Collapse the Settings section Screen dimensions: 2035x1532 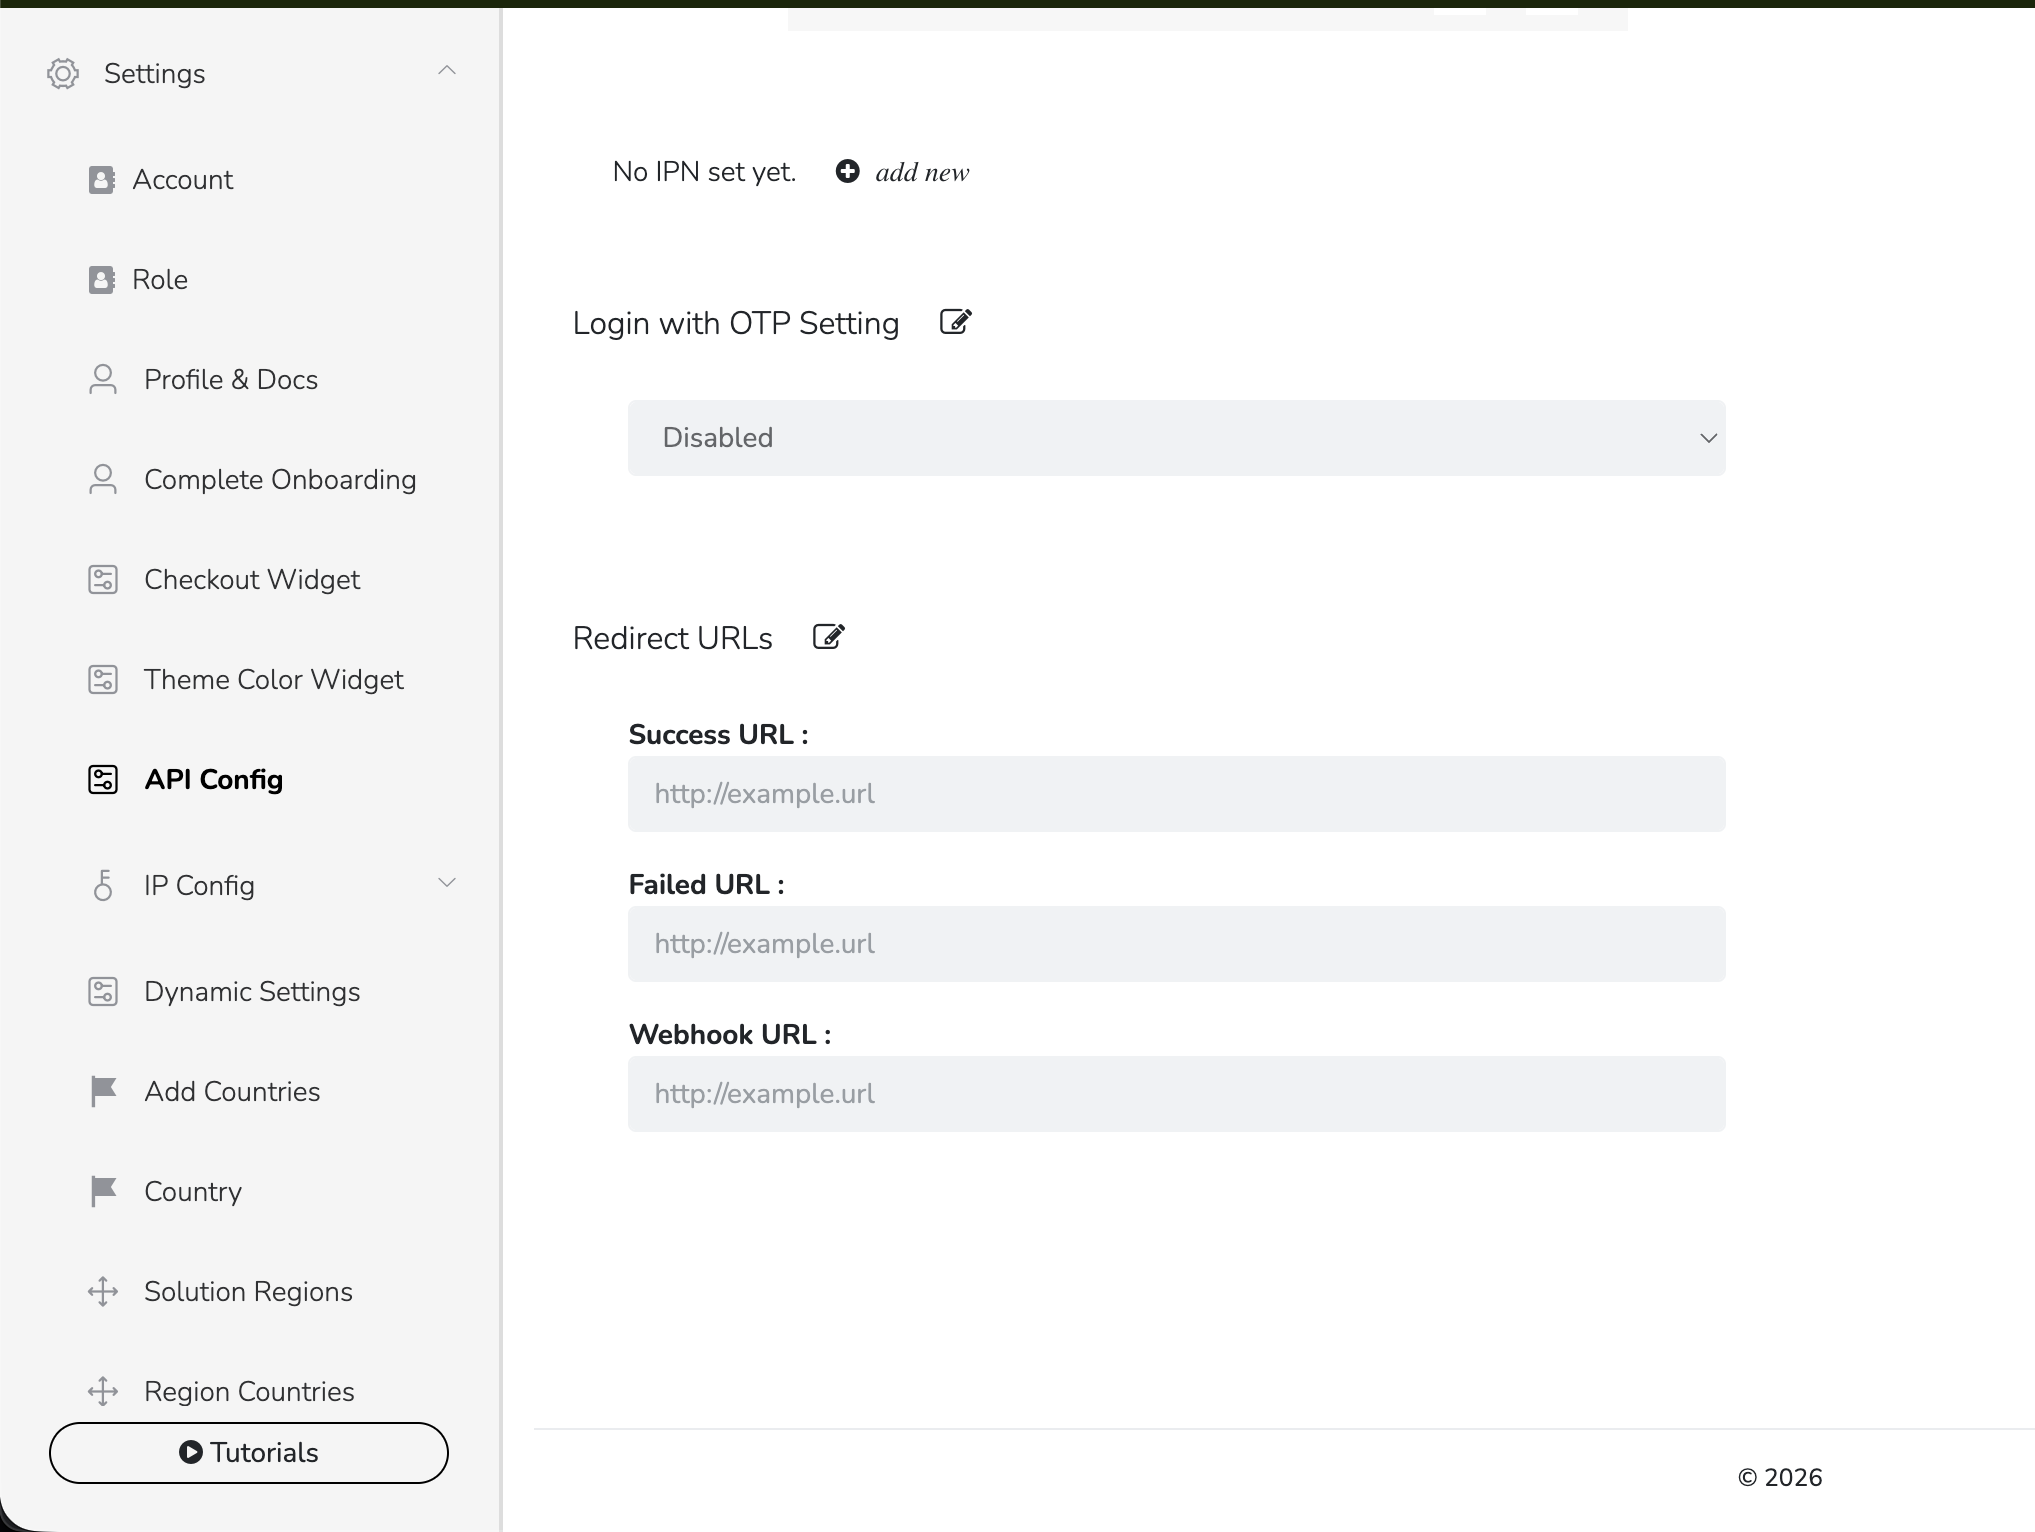click(x=447, y=70)
